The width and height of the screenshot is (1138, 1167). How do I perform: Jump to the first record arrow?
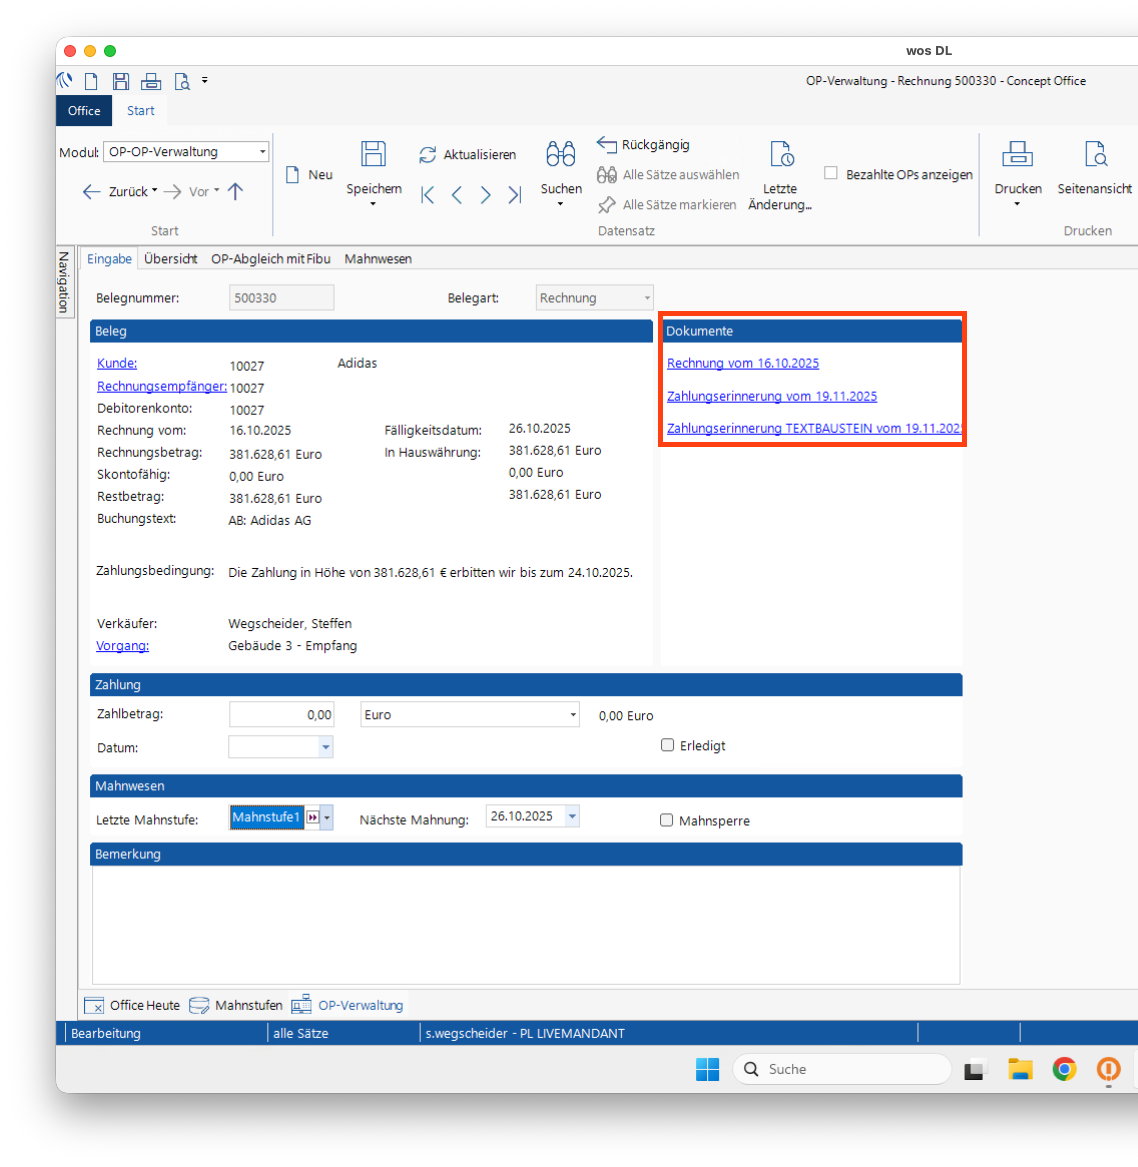click(x=428, y=195)
